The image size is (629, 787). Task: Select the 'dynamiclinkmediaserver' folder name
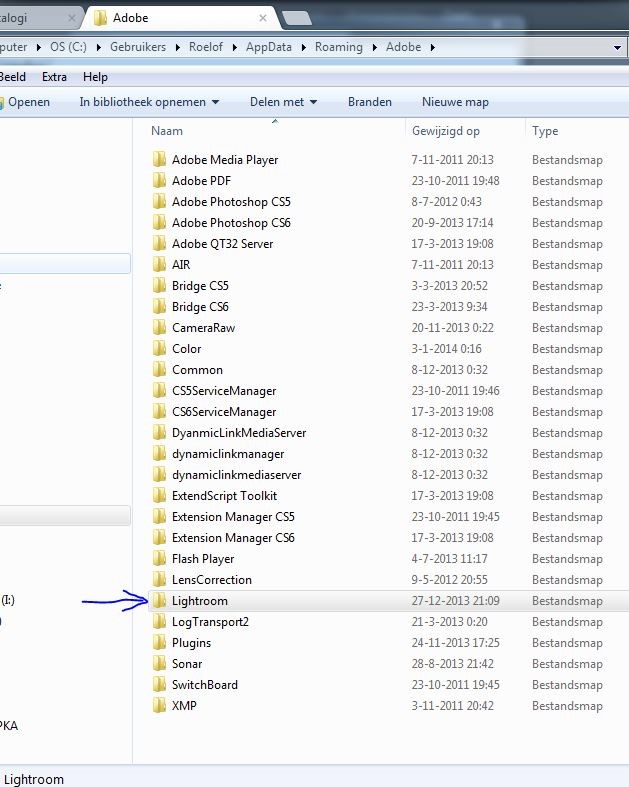[x=236, y=475]
